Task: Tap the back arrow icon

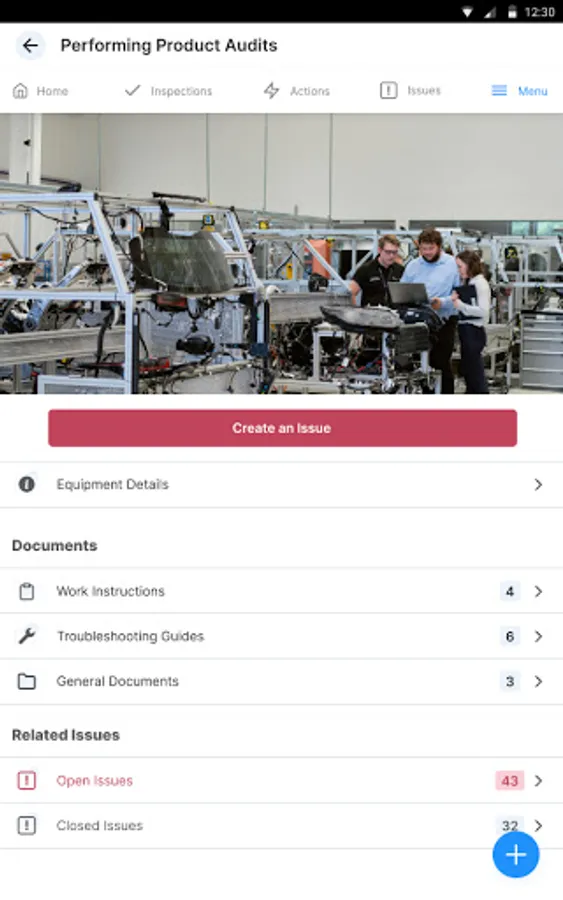Action: click(x=30, y=45)
